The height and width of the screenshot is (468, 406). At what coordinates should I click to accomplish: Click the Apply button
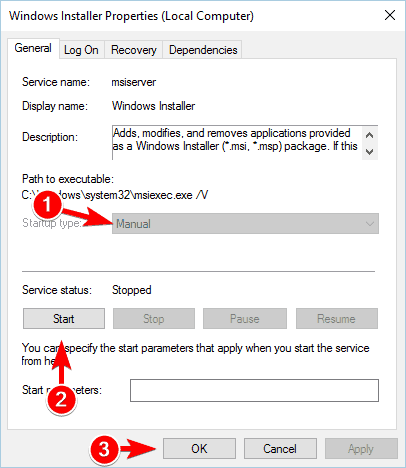point(361,449)
